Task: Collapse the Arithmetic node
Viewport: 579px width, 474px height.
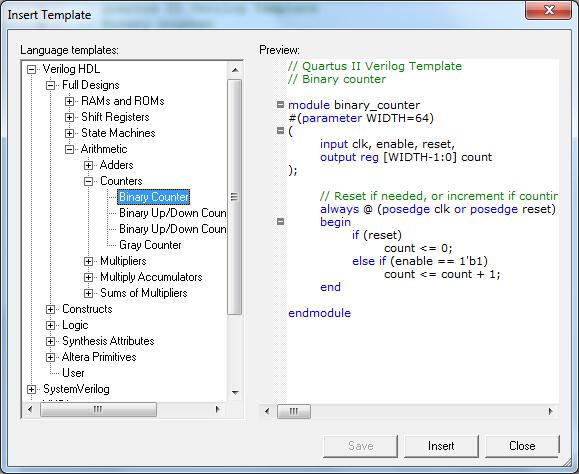Action: 69,150
